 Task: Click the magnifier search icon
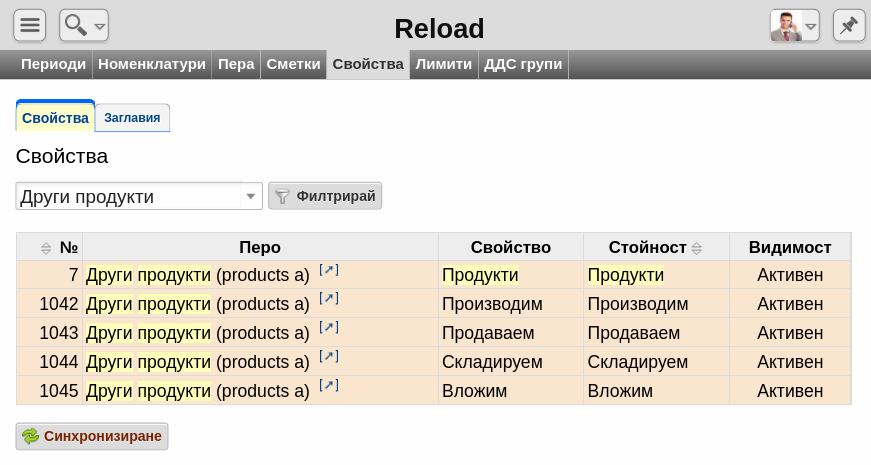(75, 25)
